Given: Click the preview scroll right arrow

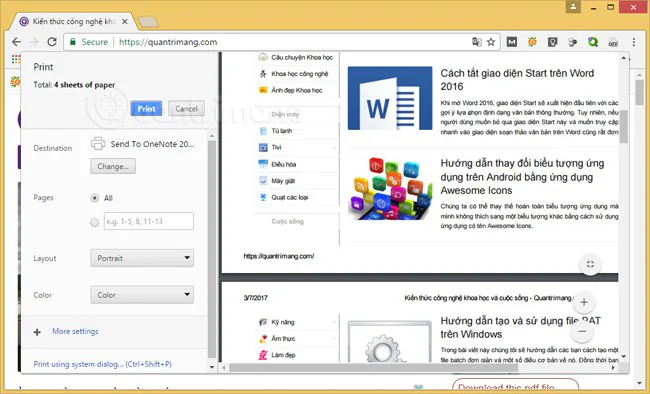Looking at the screenshot, I should [x=614, y=367].
